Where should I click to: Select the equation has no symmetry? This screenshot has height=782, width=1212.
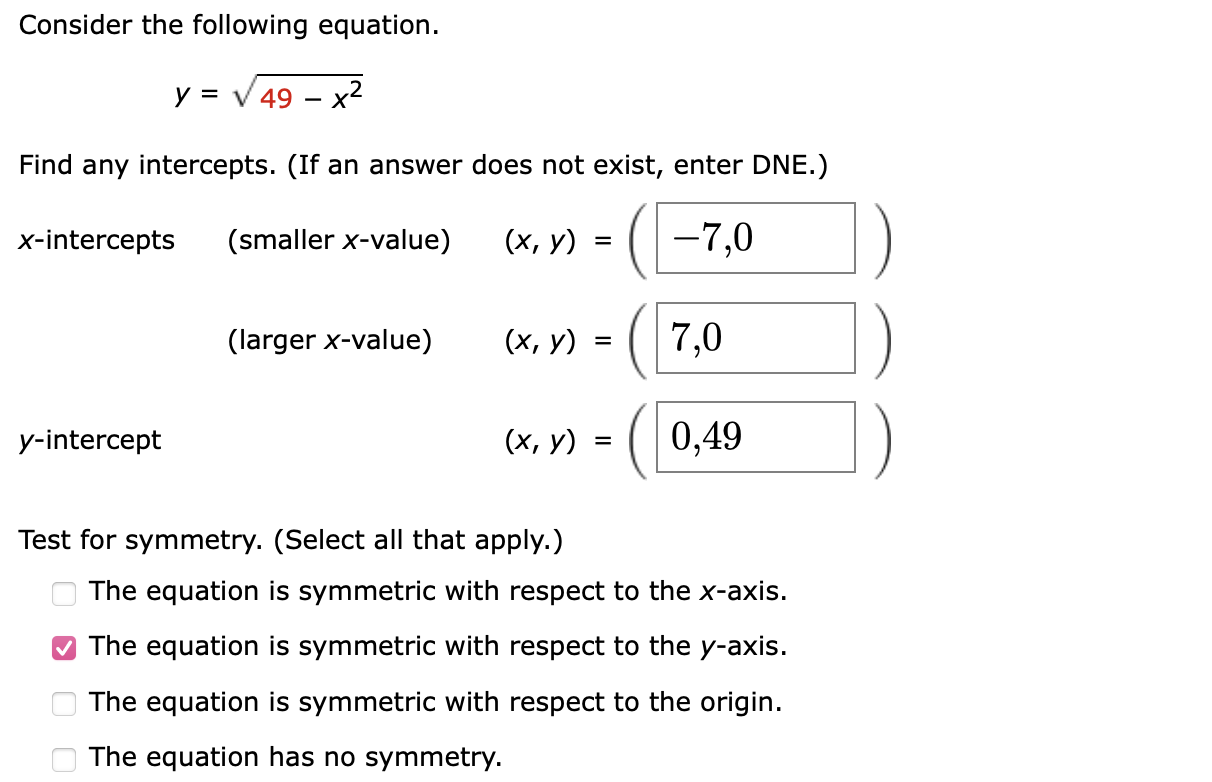click(64, 759)
